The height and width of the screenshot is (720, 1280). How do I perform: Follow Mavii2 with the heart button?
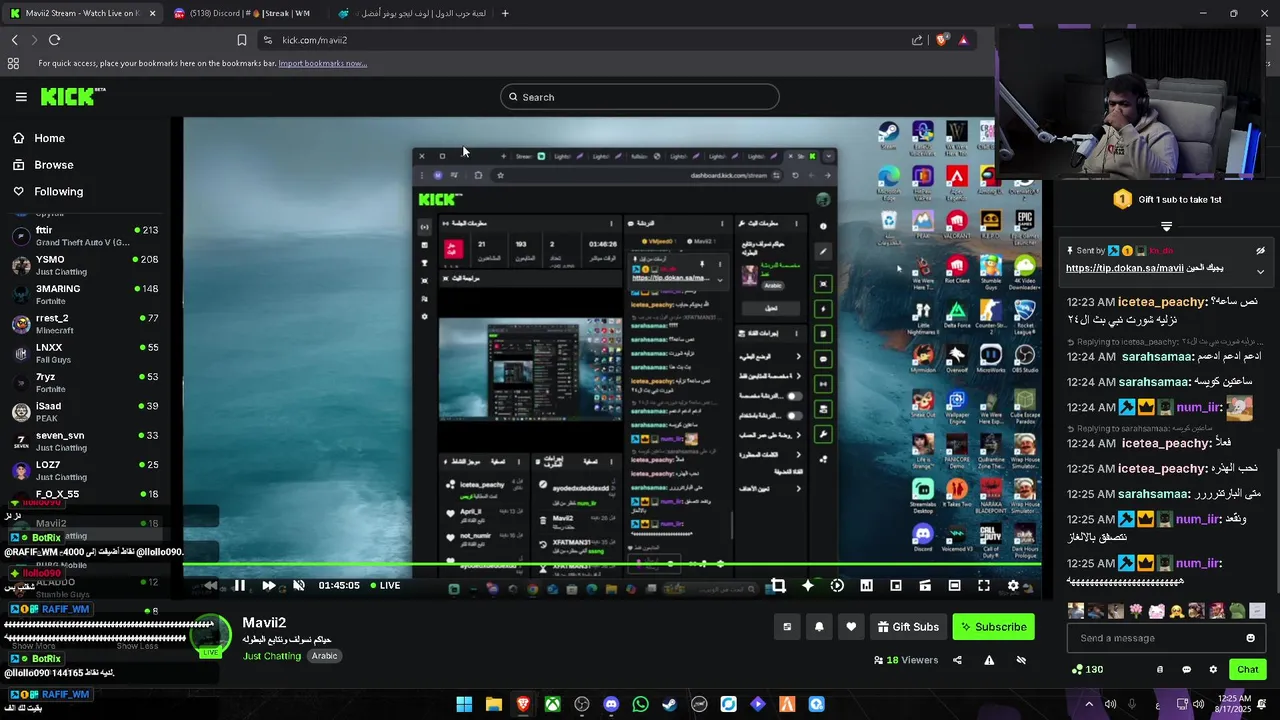click(x=851, y=627)
